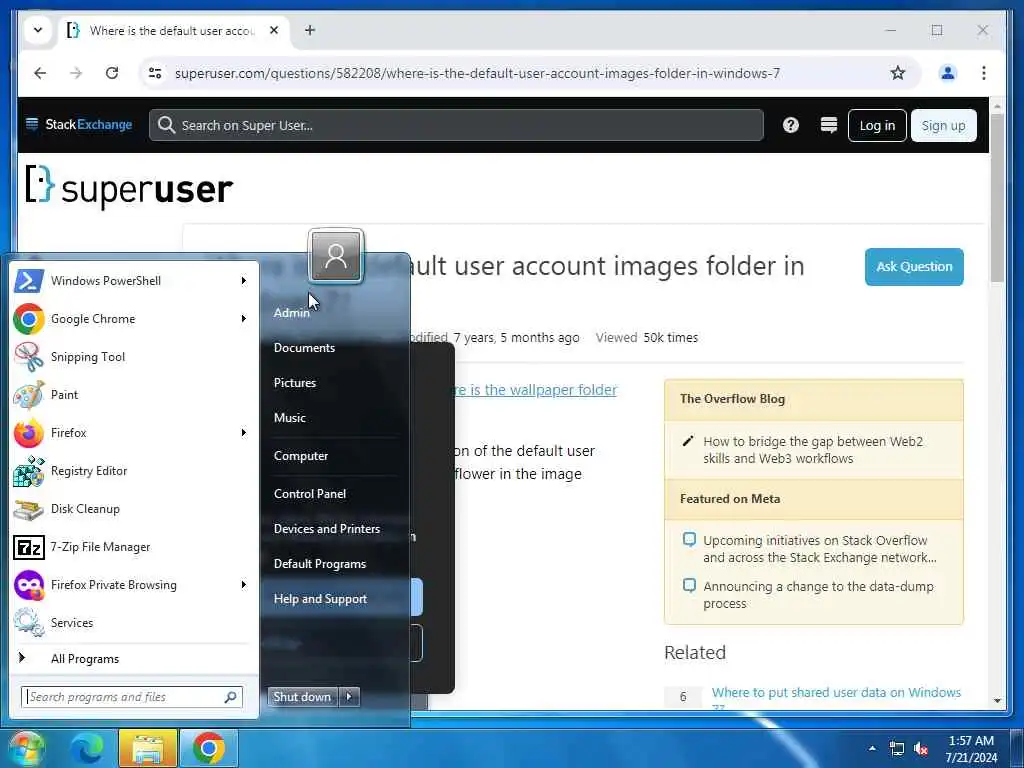1024x768 pixels.
Task: Open 'Where to put shared user data' link
Action: (x=836, y=693)
